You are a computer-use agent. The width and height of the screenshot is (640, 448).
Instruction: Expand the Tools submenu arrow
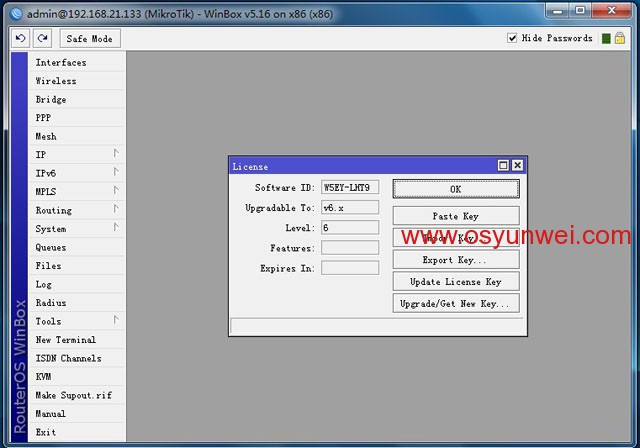coord(116,319)
